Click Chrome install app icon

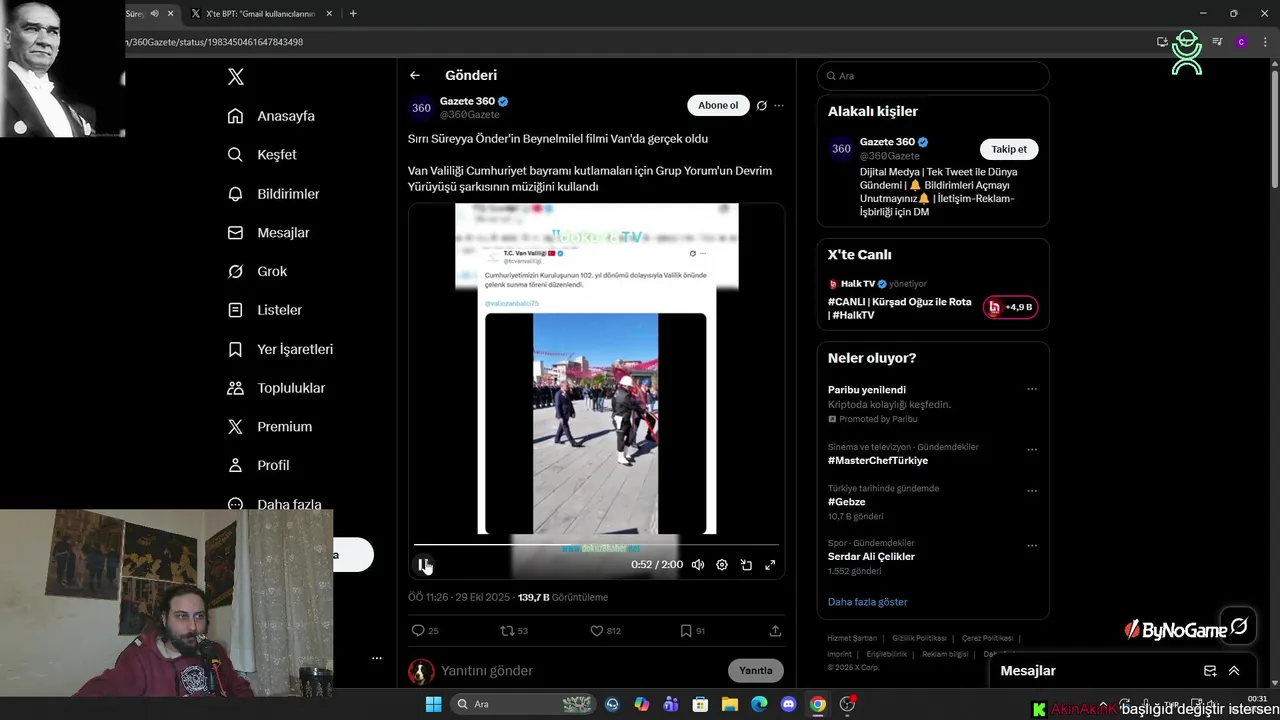coord(1162,42)
